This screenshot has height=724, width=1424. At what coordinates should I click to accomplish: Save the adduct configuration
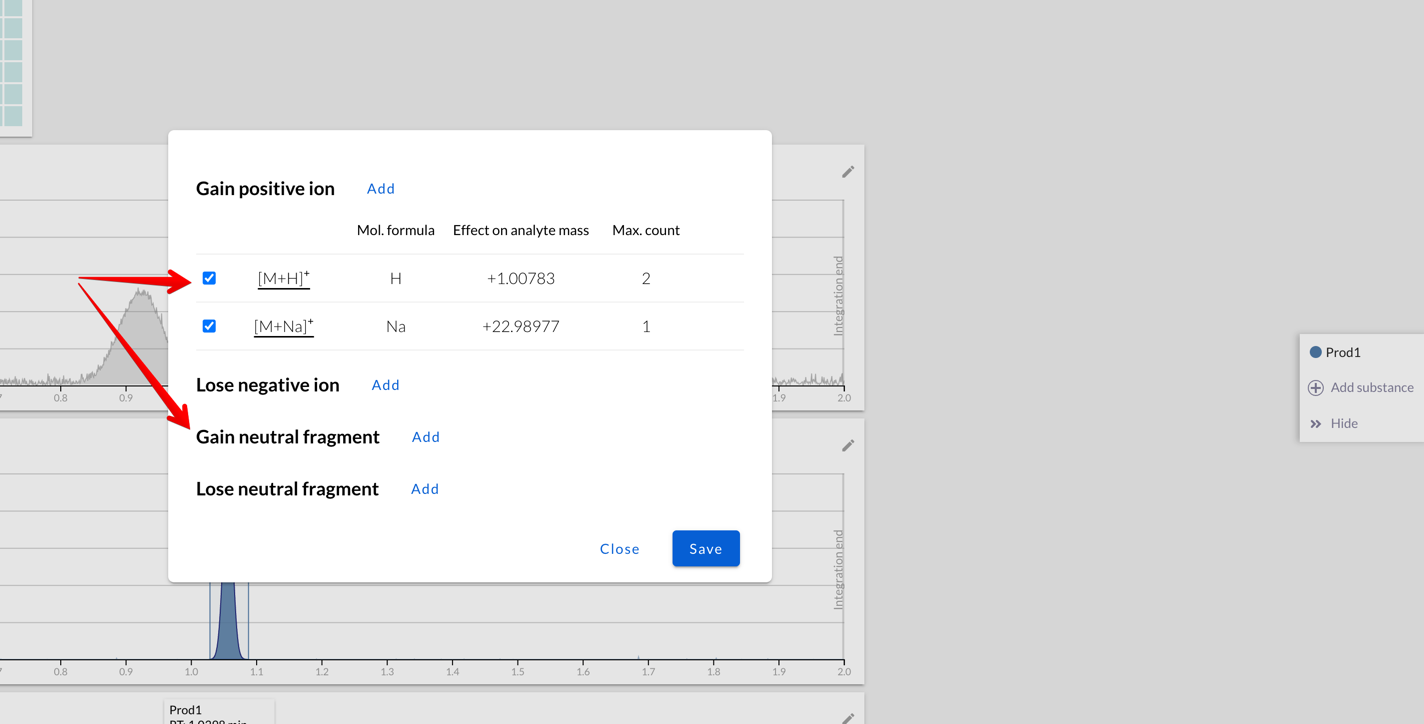[705, 548]
